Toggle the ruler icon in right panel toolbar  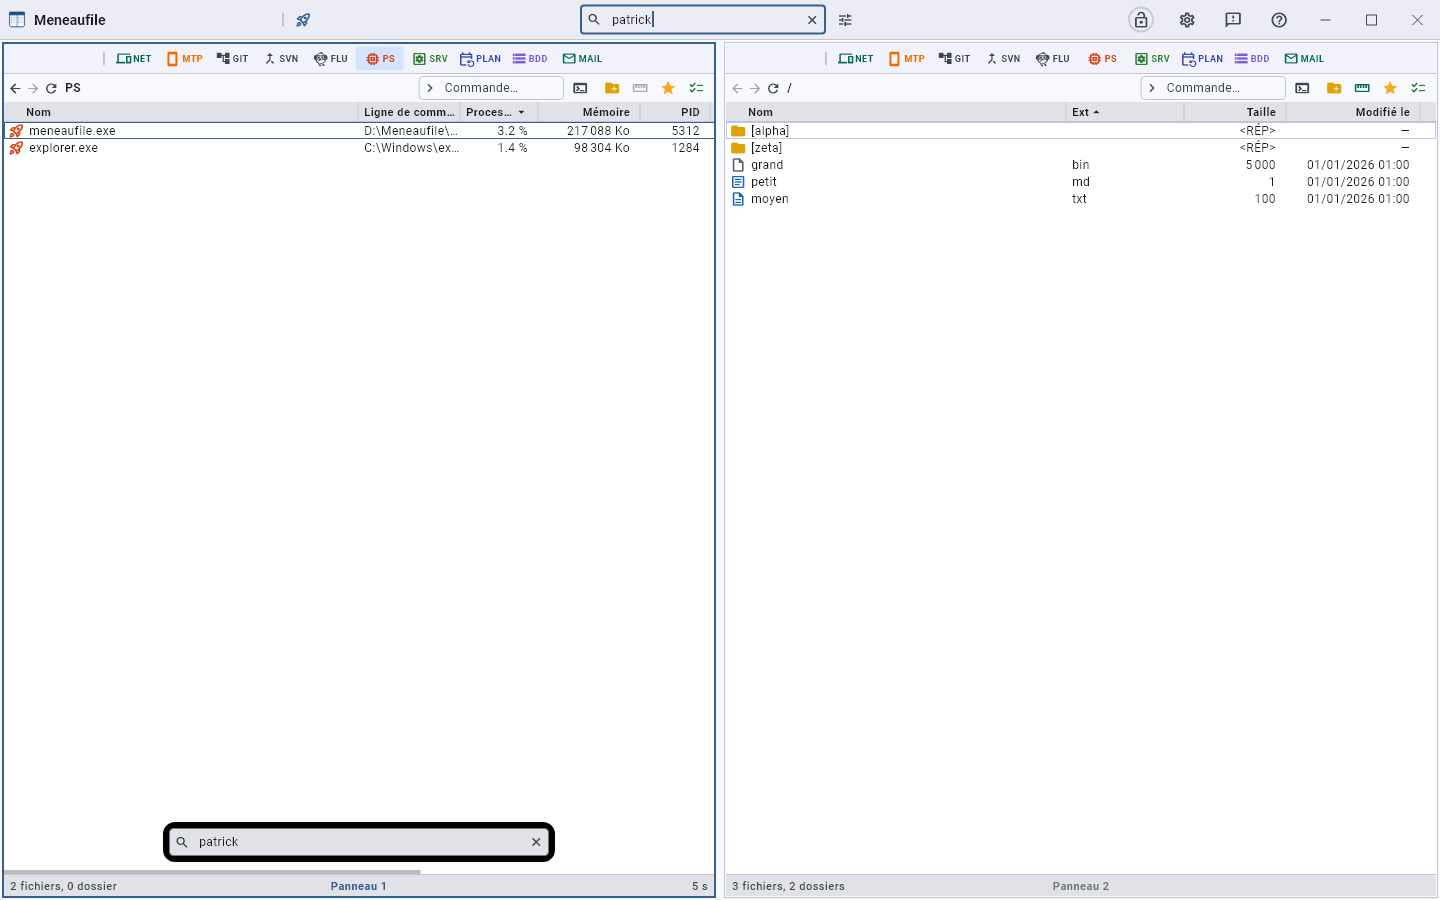(1362, 88)
